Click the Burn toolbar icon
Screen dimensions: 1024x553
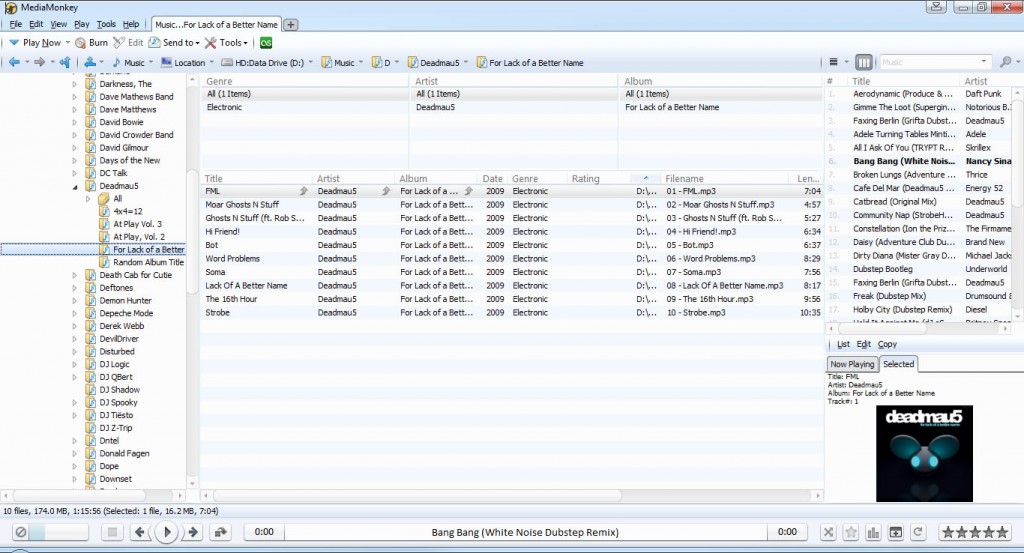(x=91, y=43)
